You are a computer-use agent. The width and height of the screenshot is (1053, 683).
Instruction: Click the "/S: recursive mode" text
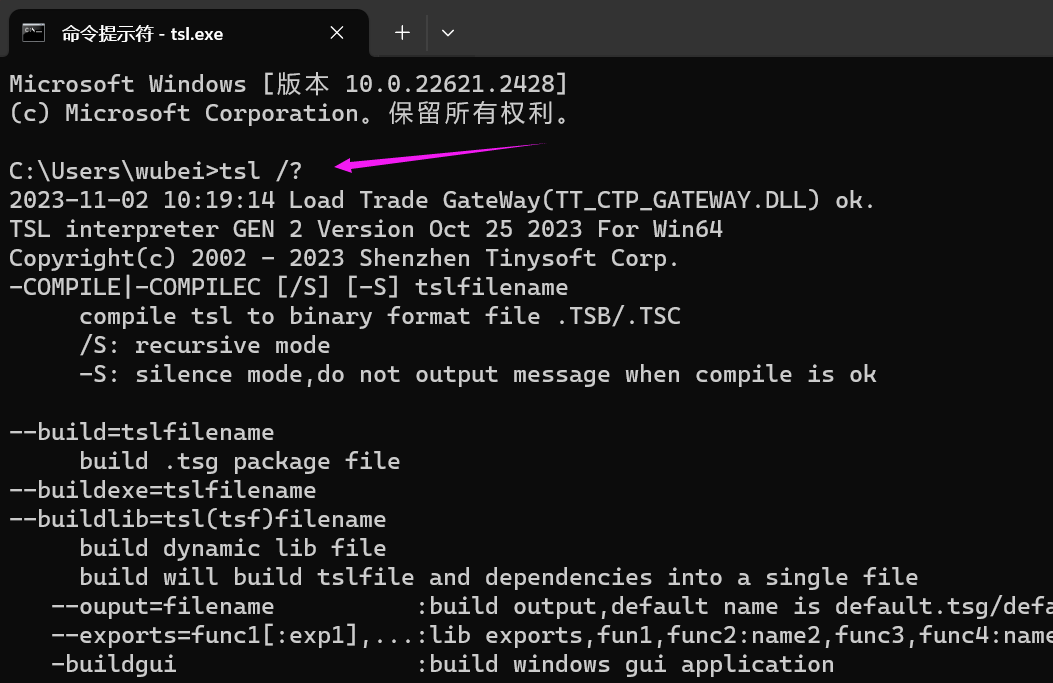(204, 345)
